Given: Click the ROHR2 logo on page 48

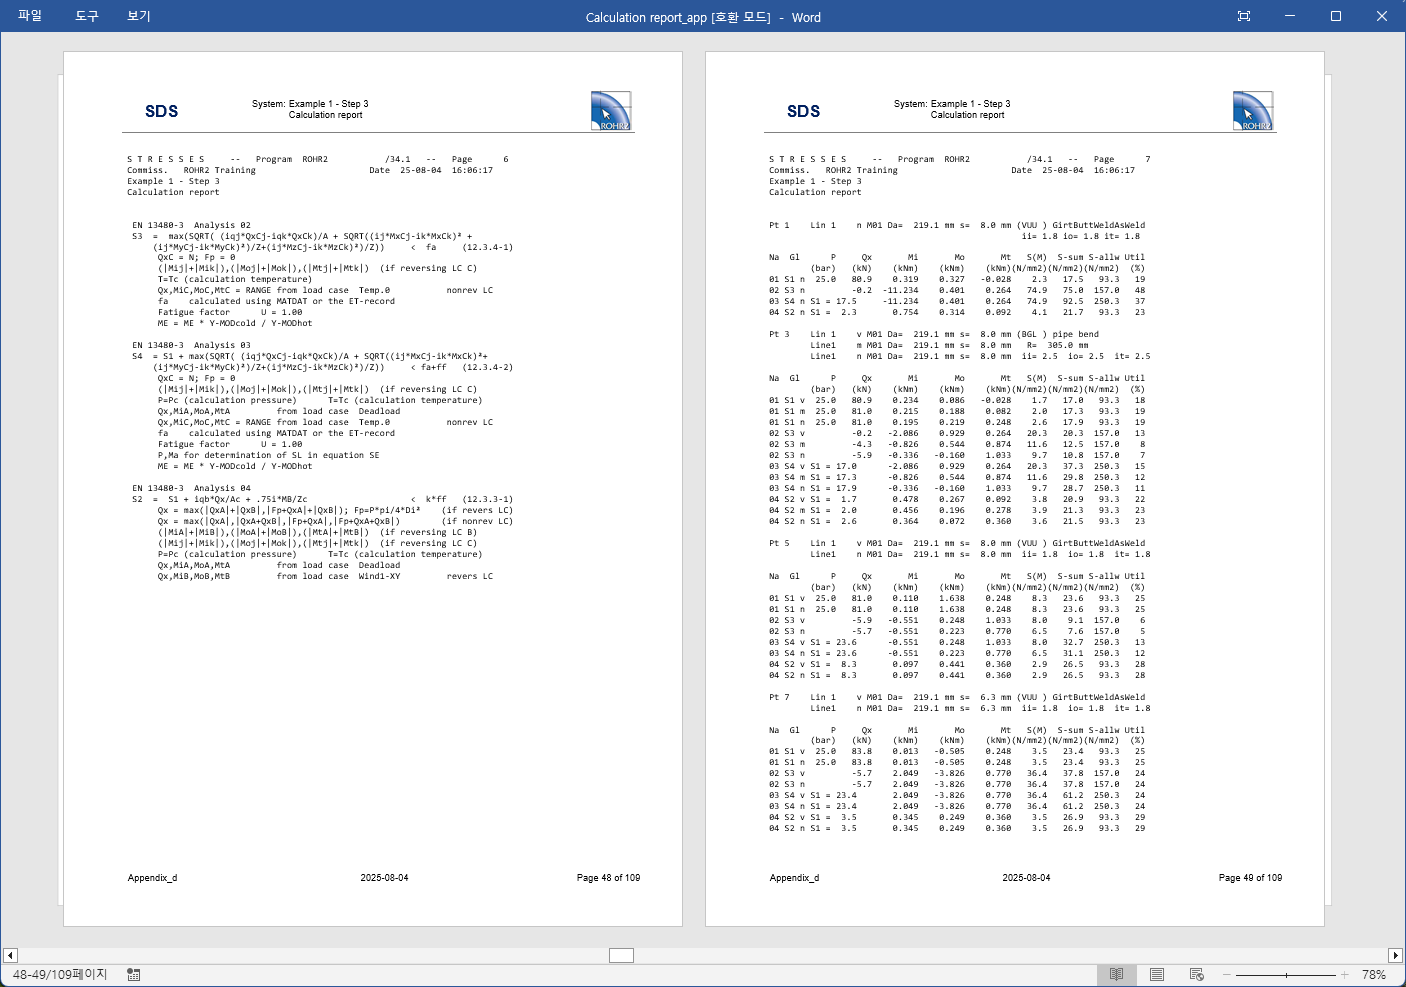Looking at the screenshot, I should (610, 111).
